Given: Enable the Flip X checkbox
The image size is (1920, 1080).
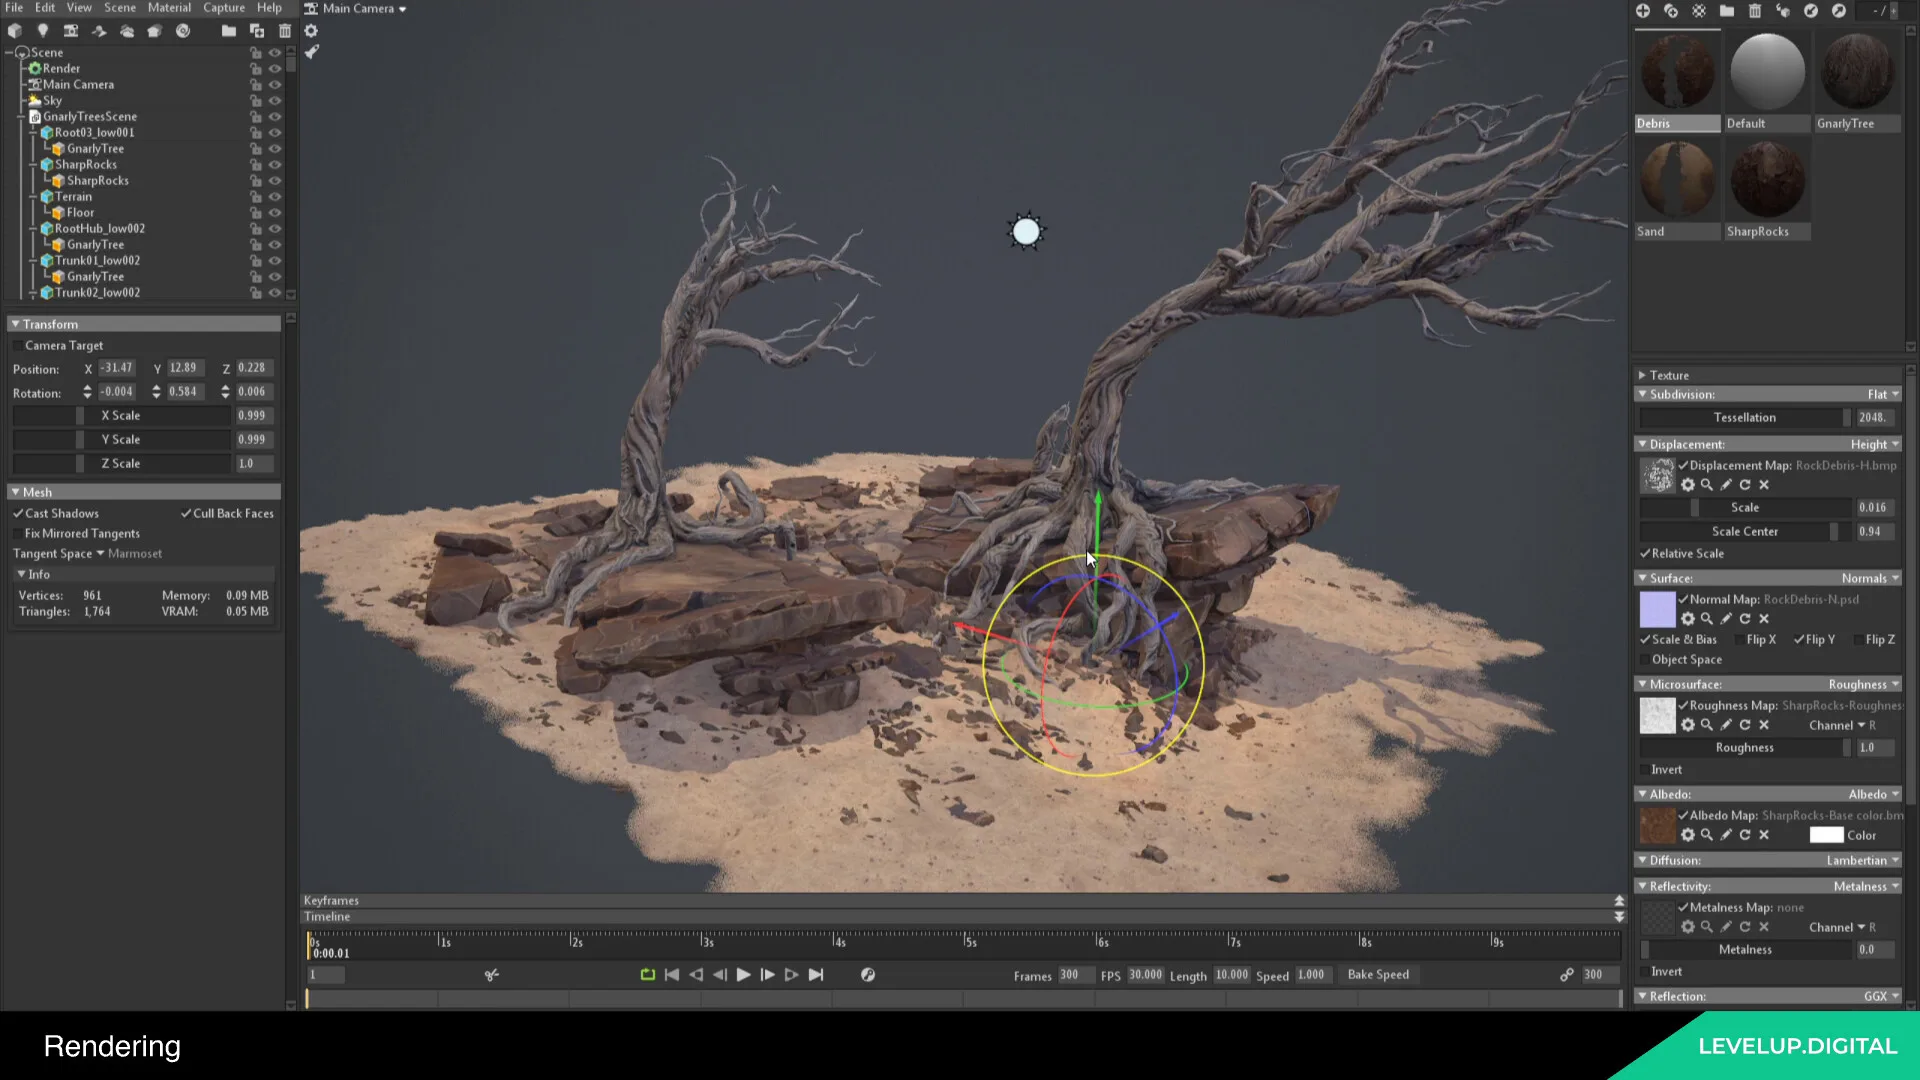Looking at the screenshot, I should pyautogui.click(x=1740, y=640).
